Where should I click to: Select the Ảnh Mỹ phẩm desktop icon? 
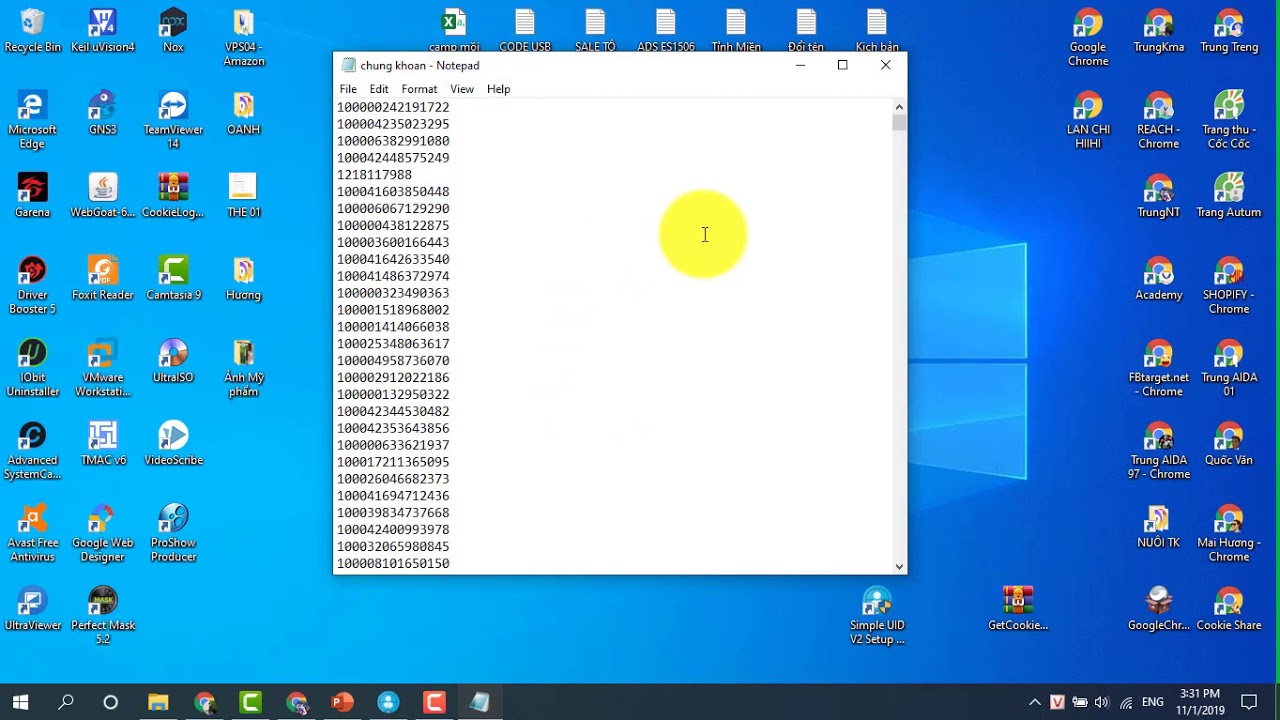tap(244, 368)
